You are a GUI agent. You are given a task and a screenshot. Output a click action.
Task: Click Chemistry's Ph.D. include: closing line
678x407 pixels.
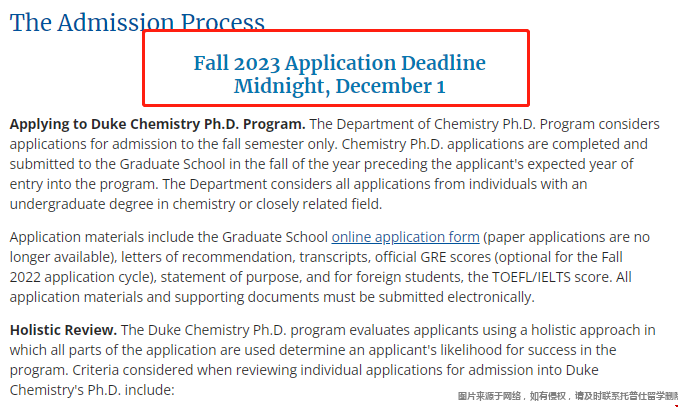[92, 390]
